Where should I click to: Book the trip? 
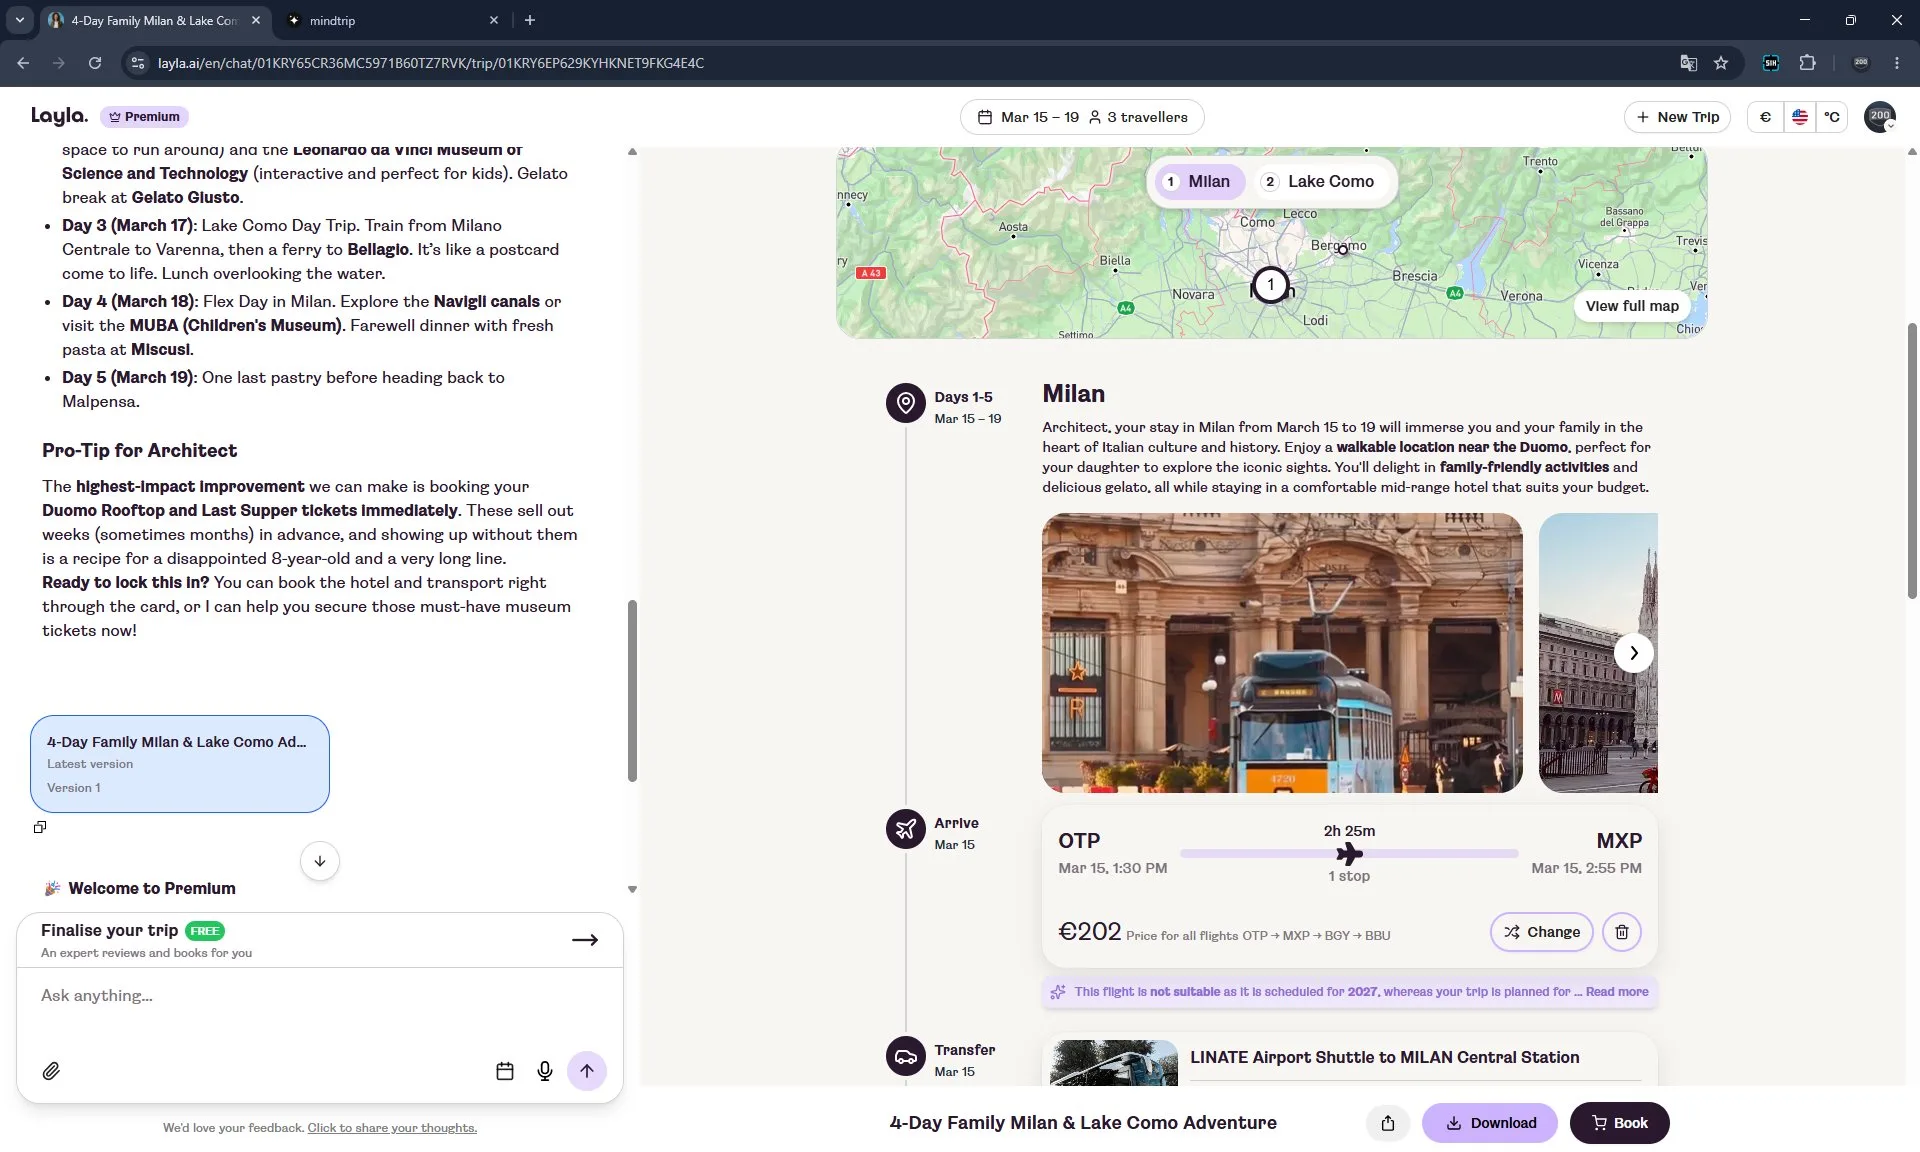[1618, 1123]
